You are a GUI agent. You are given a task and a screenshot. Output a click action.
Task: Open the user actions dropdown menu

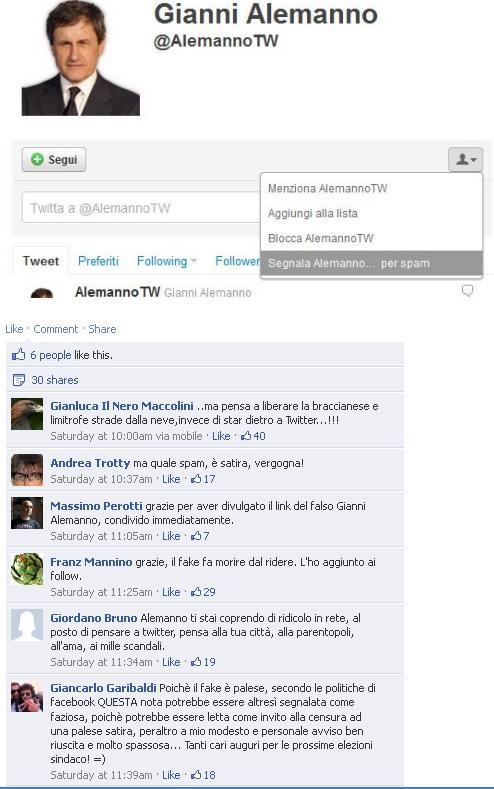coord(465,160)
